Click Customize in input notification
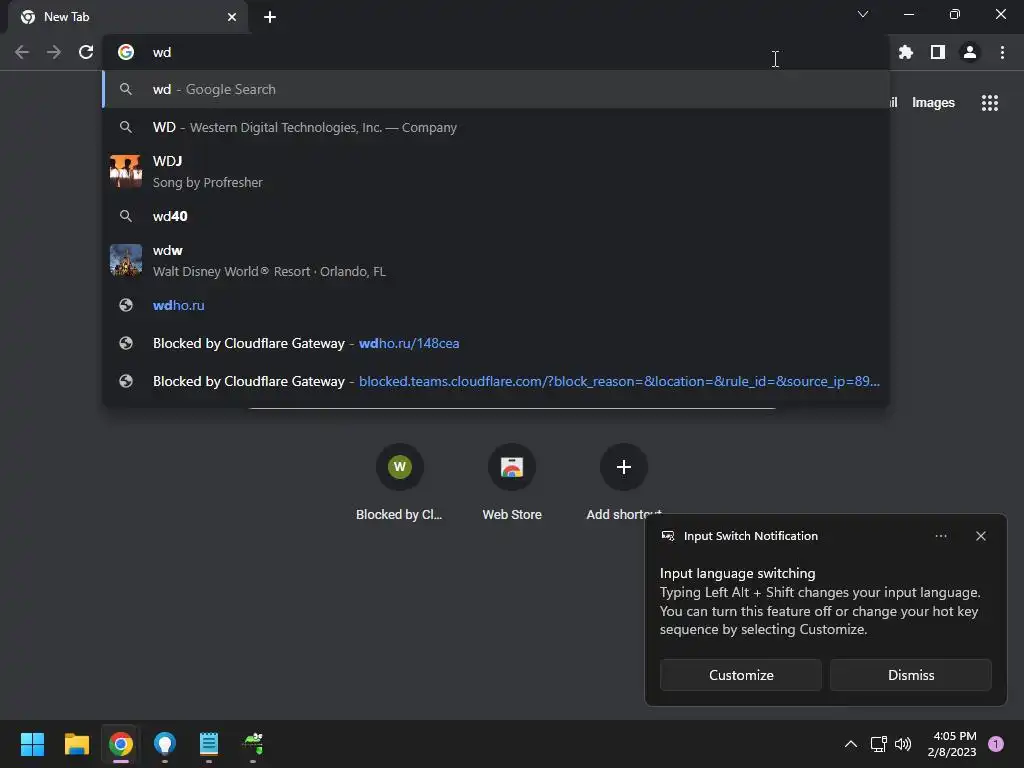Image resolution: width=1024 pixels, height=768 pixels. 741,675
